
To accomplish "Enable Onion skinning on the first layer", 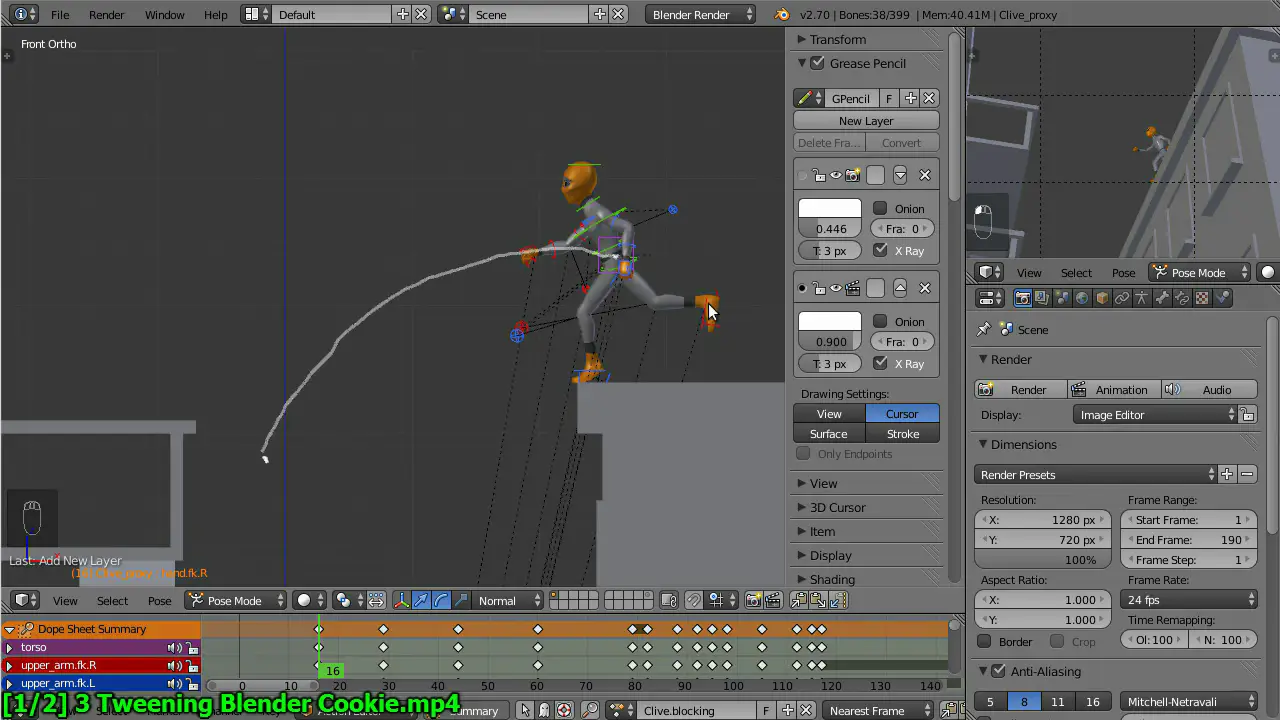I will [880, 208].
